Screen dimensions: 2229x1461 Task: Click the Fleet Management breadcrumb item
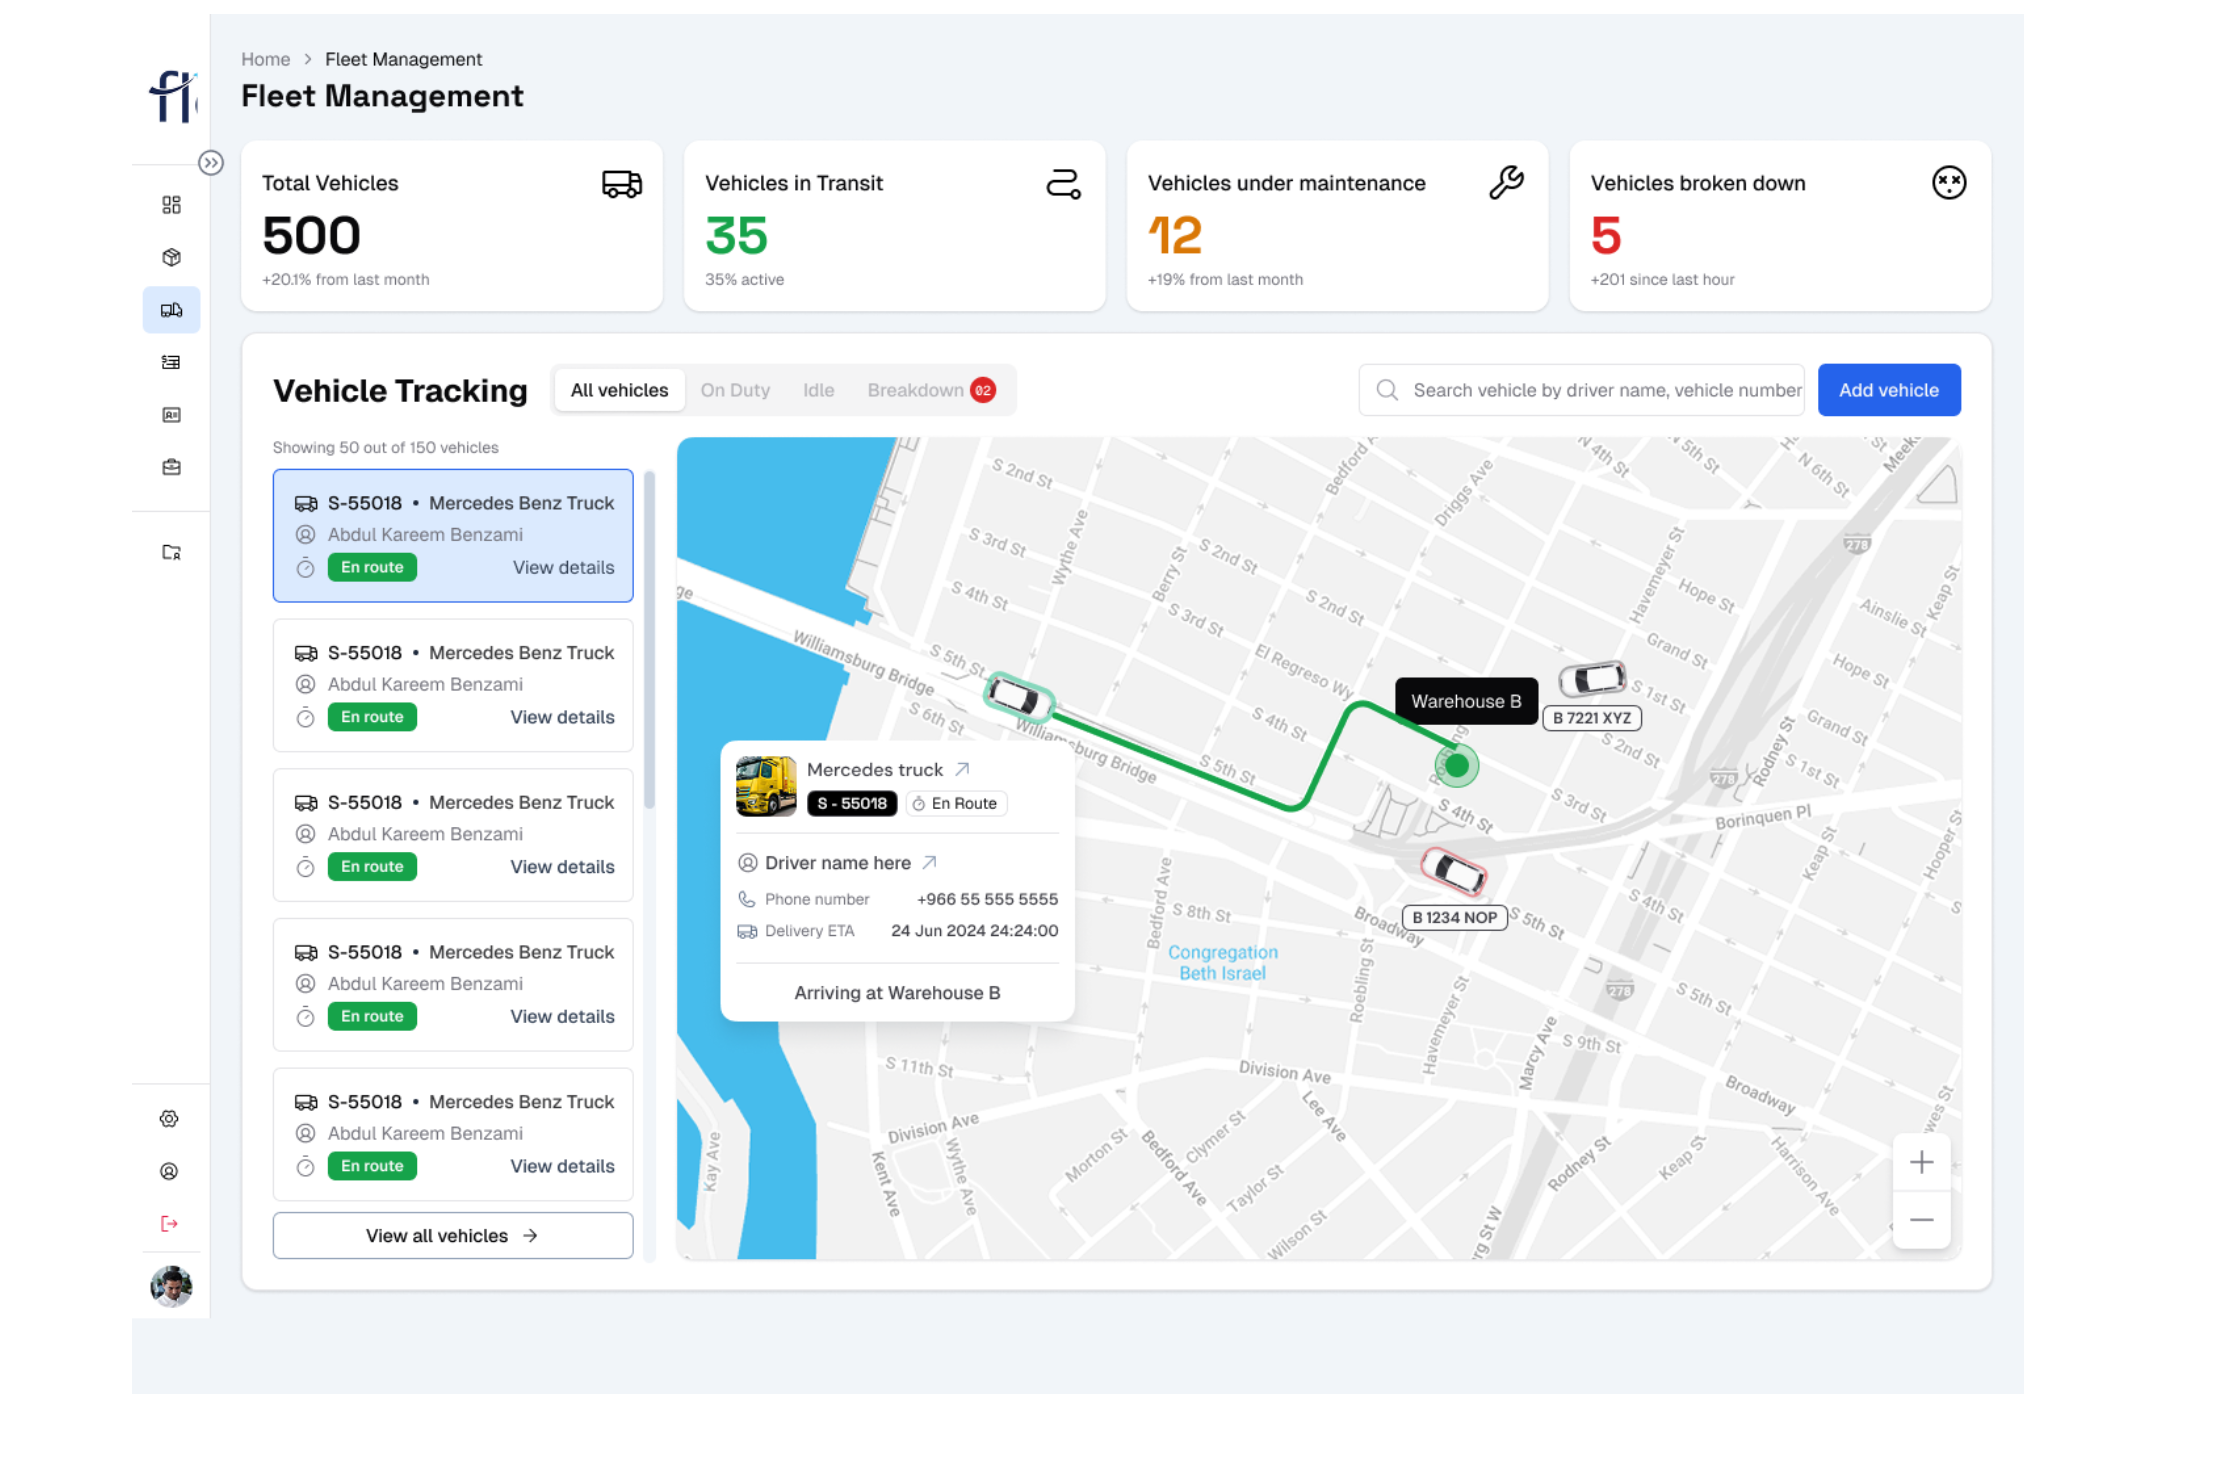403,59
